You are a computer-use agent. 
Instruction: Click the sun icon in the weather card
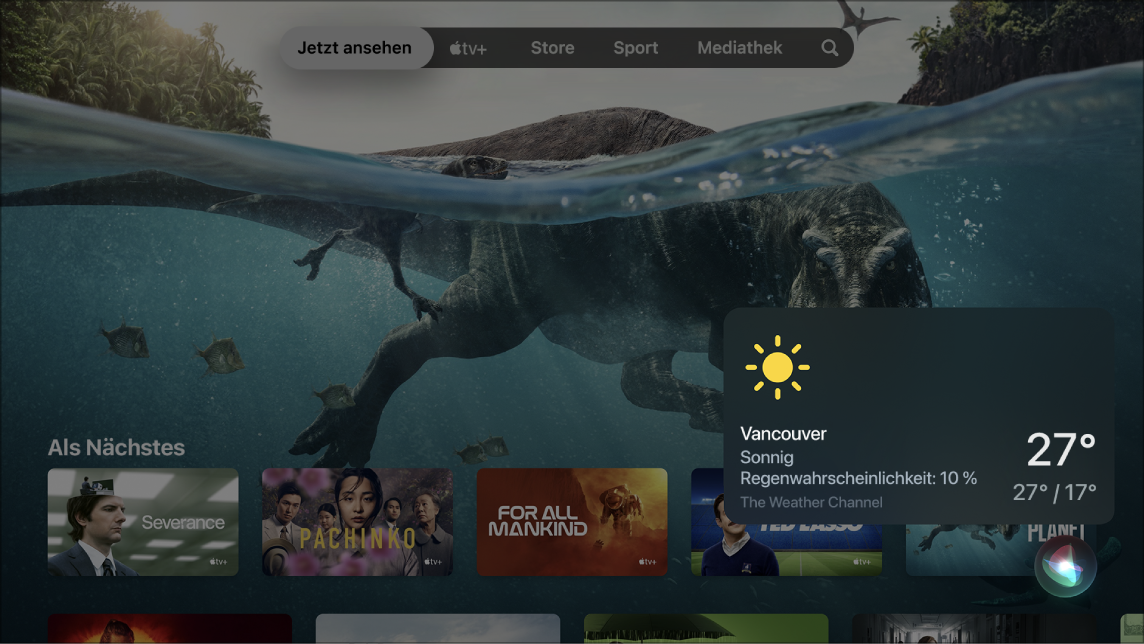[x=777, y=368]
